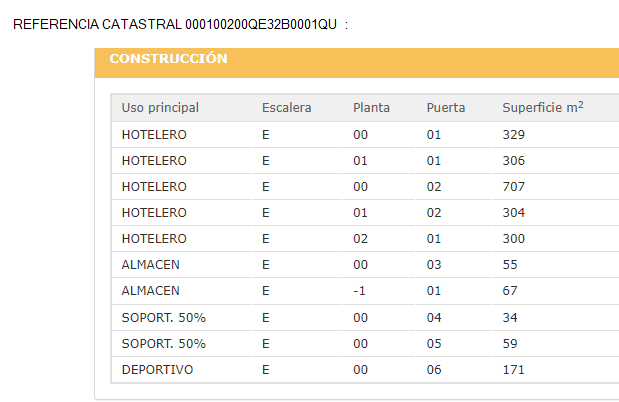Select the "Escalera" column header
Viewport: 619px width, 402px height.
coord(286,107)
